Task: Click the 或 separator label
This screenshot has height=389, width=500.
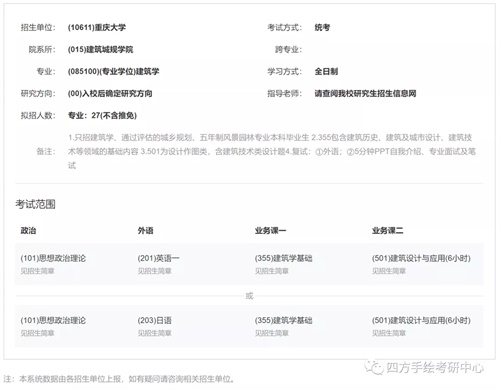Action: coord(249,296)
